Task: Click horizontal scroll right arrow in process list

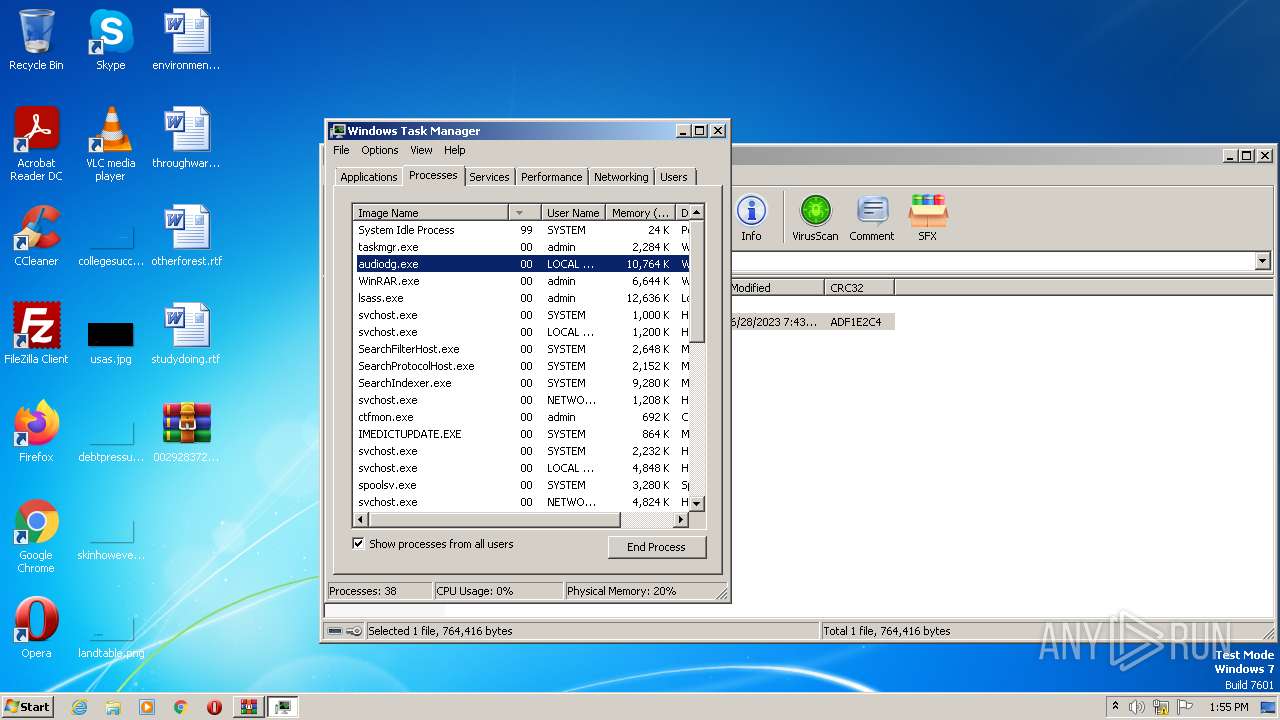Action: (x=681, y=520)
